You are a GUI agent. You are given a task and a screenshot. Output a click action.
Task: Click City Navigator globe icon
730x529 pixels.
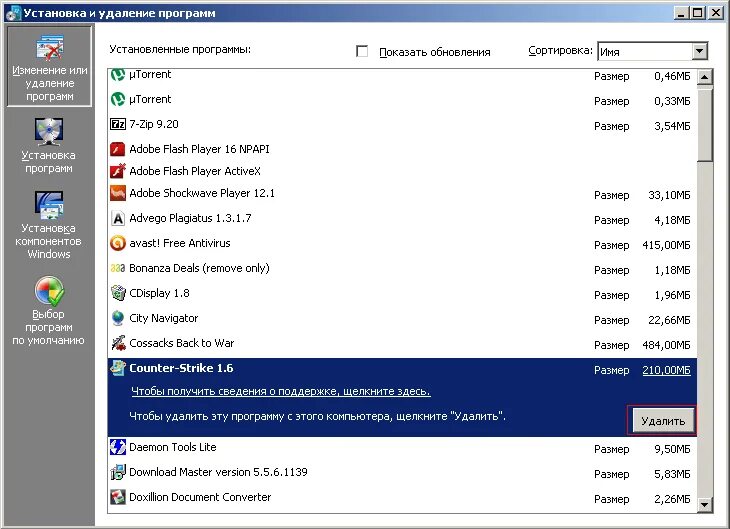point(118,318)
